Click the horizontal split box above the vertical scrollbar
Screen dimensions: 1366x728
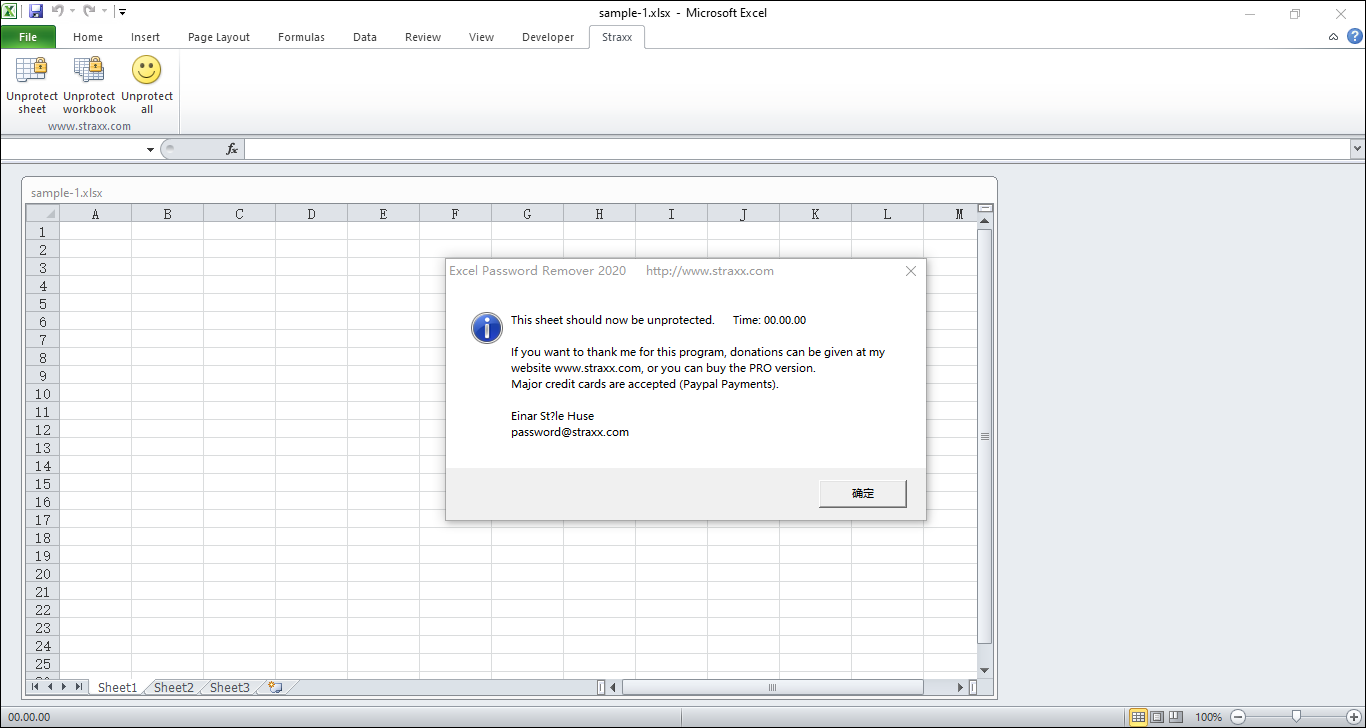[985, 209]
